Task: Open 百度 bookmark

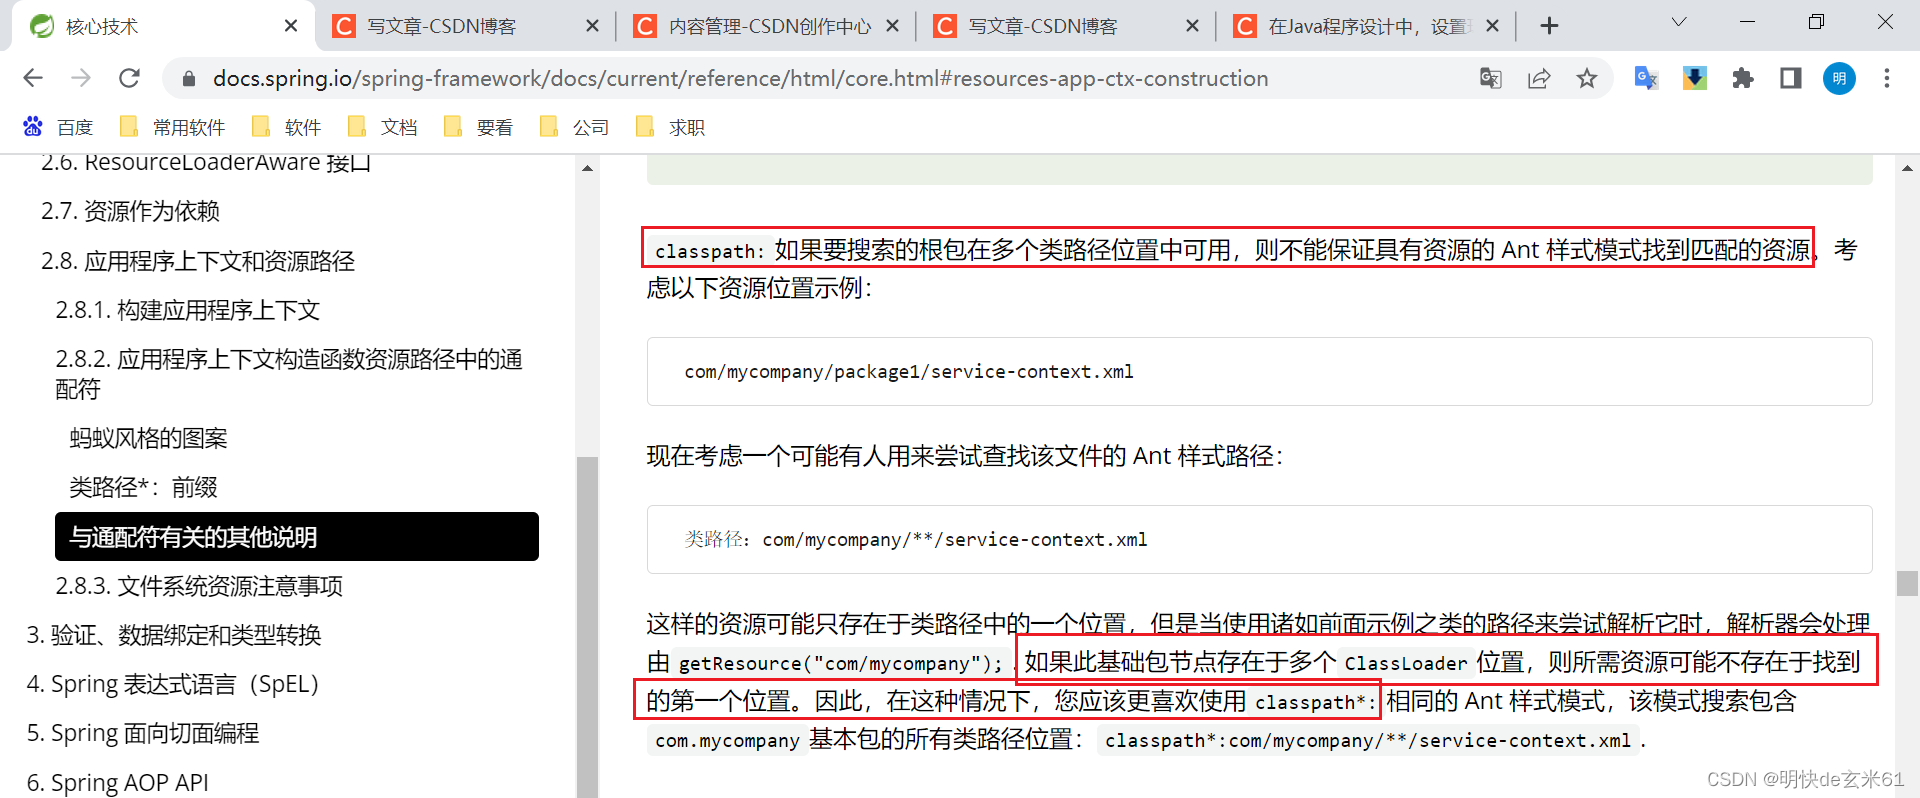Action: (58, 127)
